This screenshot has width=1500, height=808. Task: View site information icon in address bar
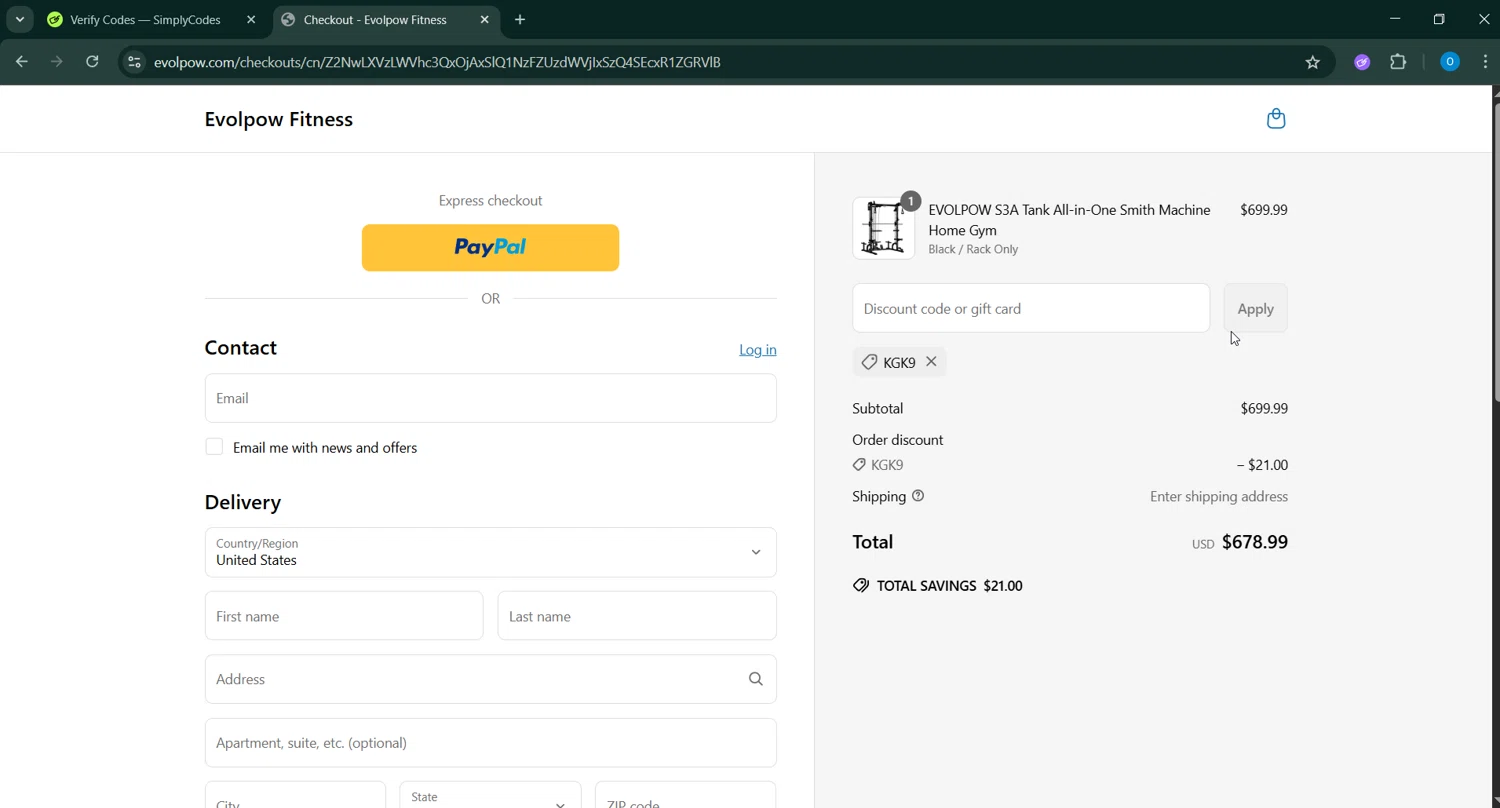click(134, 62)
